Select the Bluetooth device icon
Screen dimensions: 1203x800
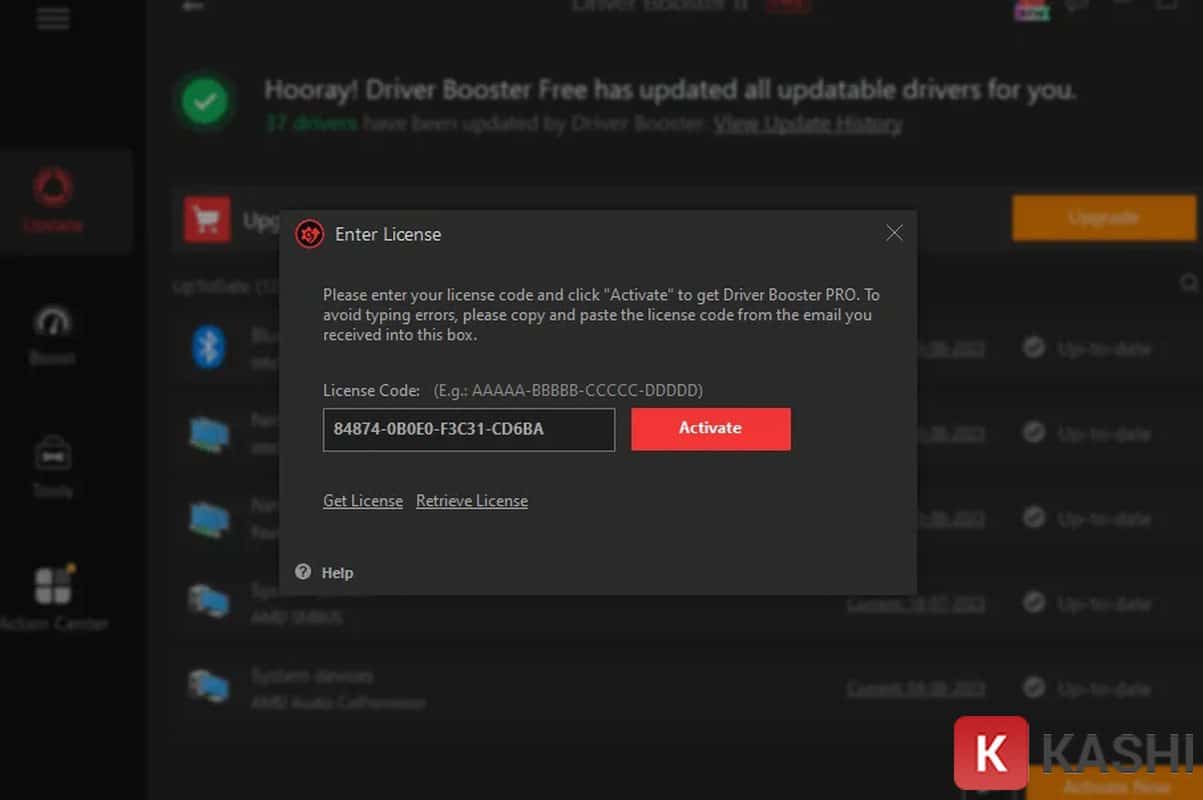[x=207, y=348]
